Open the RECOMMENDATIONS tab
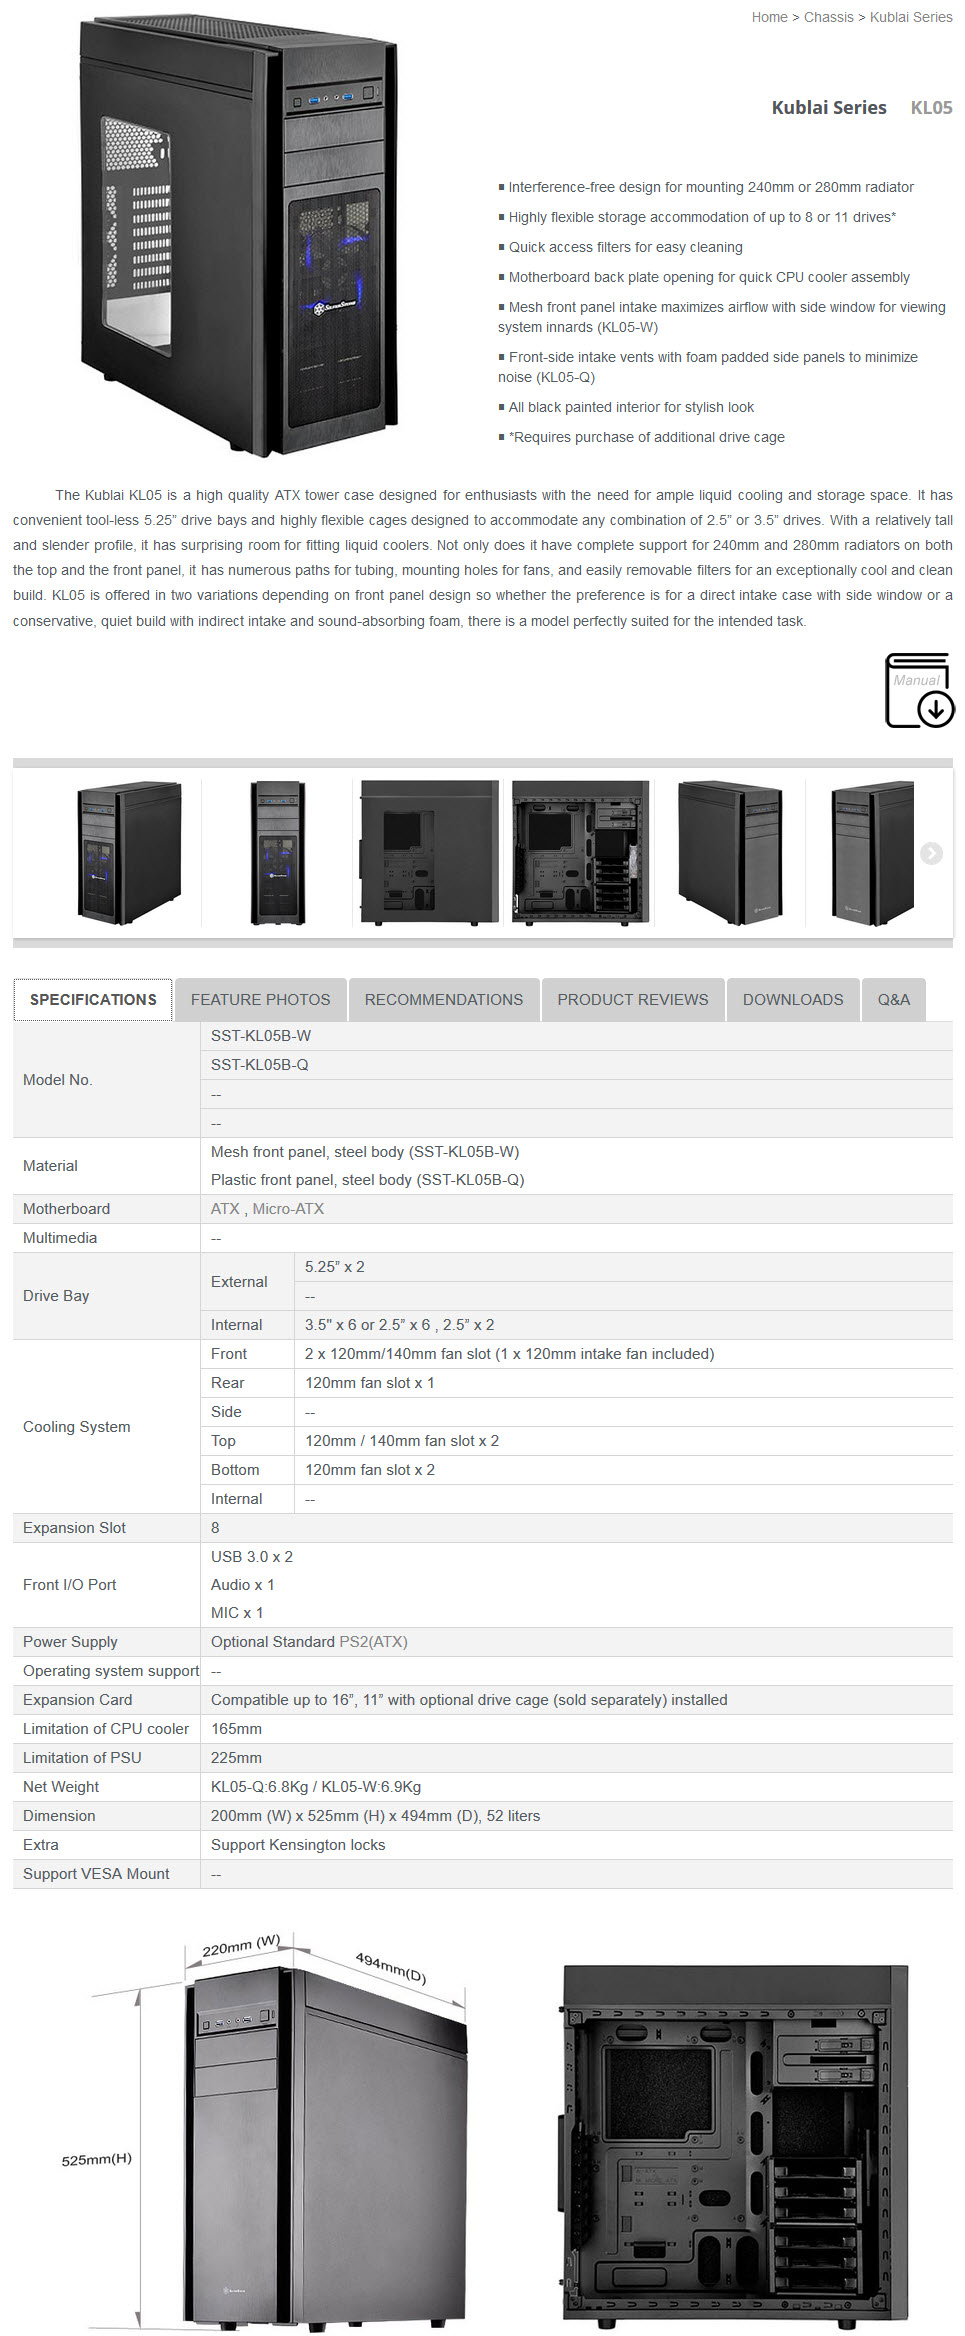Image resolution: width=965 pixels, height=2336 pixels. (x=444, y=1000)
